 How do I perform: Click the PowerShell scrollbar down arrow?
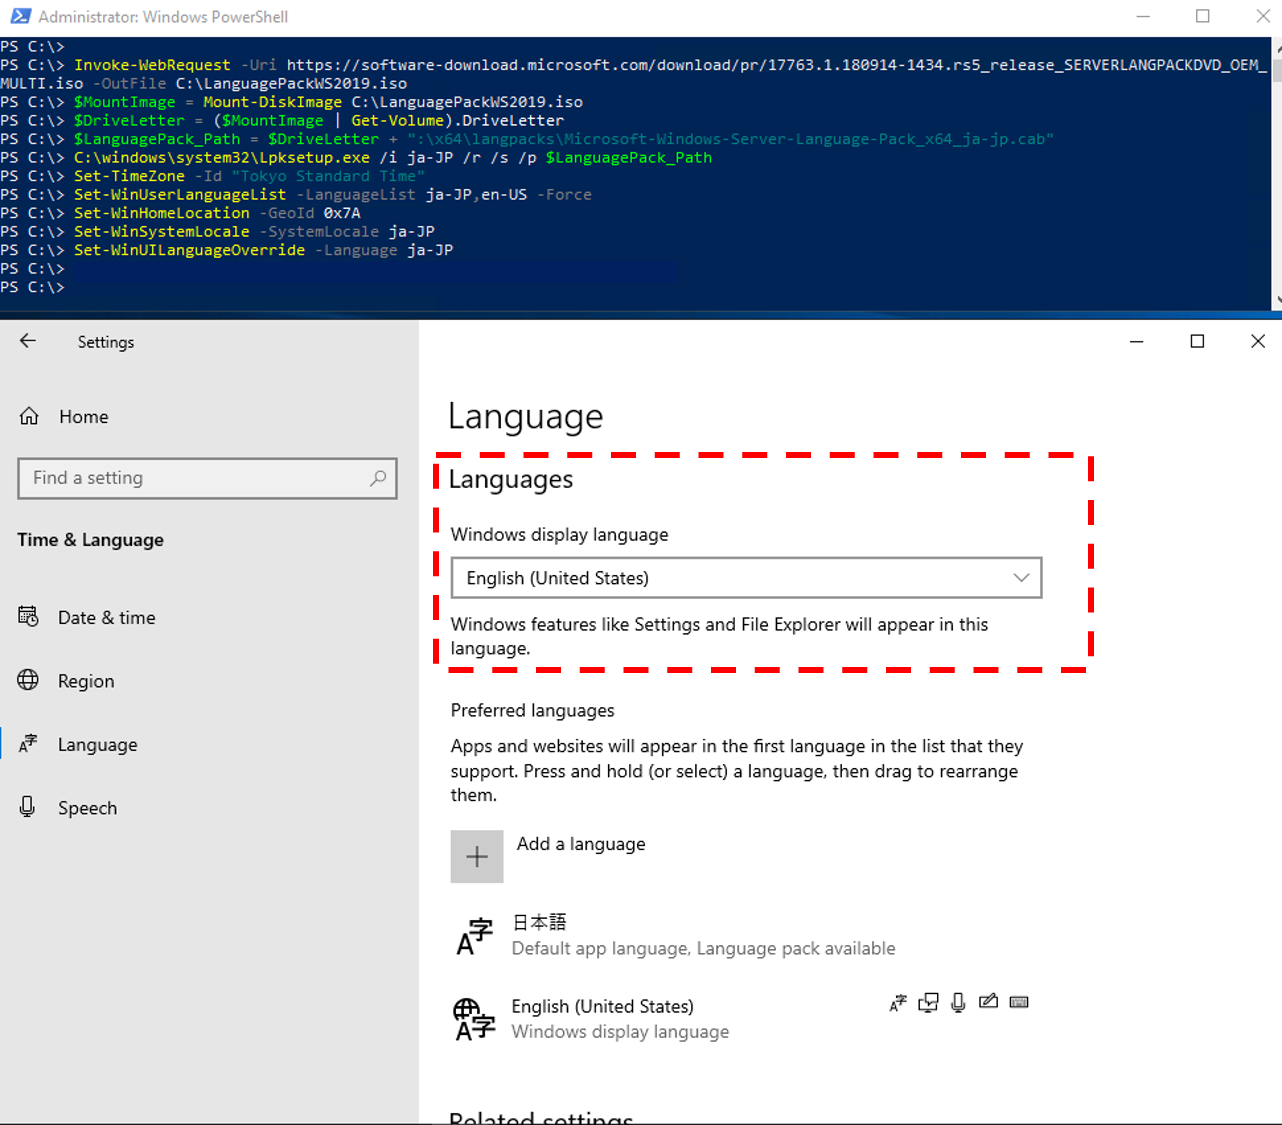point(1276,301)
